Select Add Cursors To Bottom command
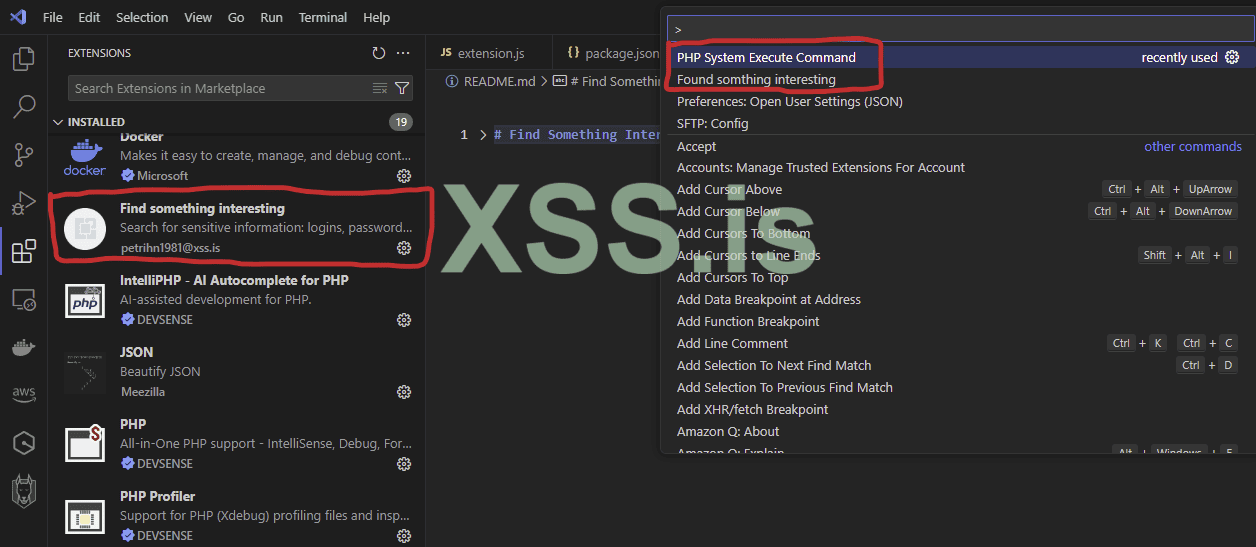Viewport: 1256px width, 547px height. pyautogui.click(x=960, y=233)
